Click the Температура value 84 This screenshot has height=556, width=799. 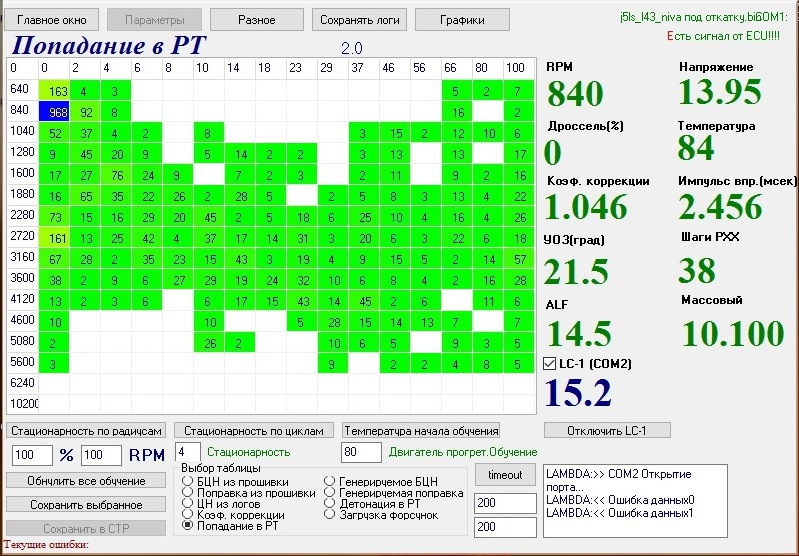tap(696, 148)
